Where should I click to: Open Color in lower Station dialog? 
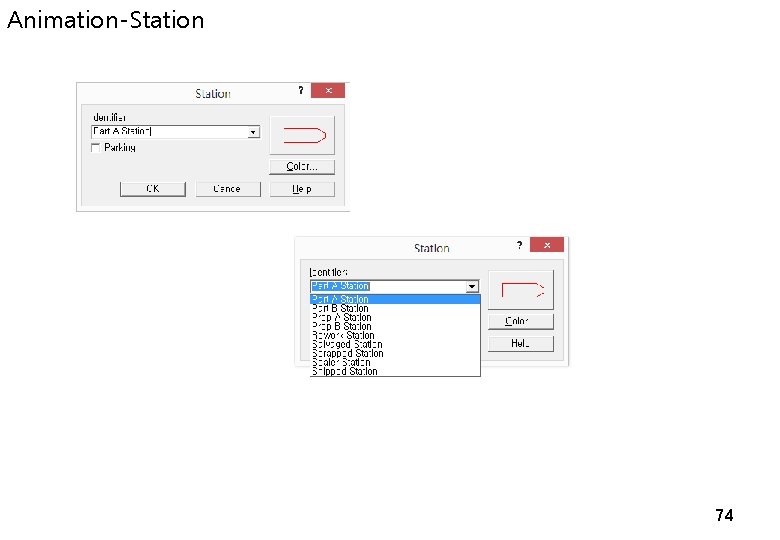pyautogui.click(x=521, y=321)
